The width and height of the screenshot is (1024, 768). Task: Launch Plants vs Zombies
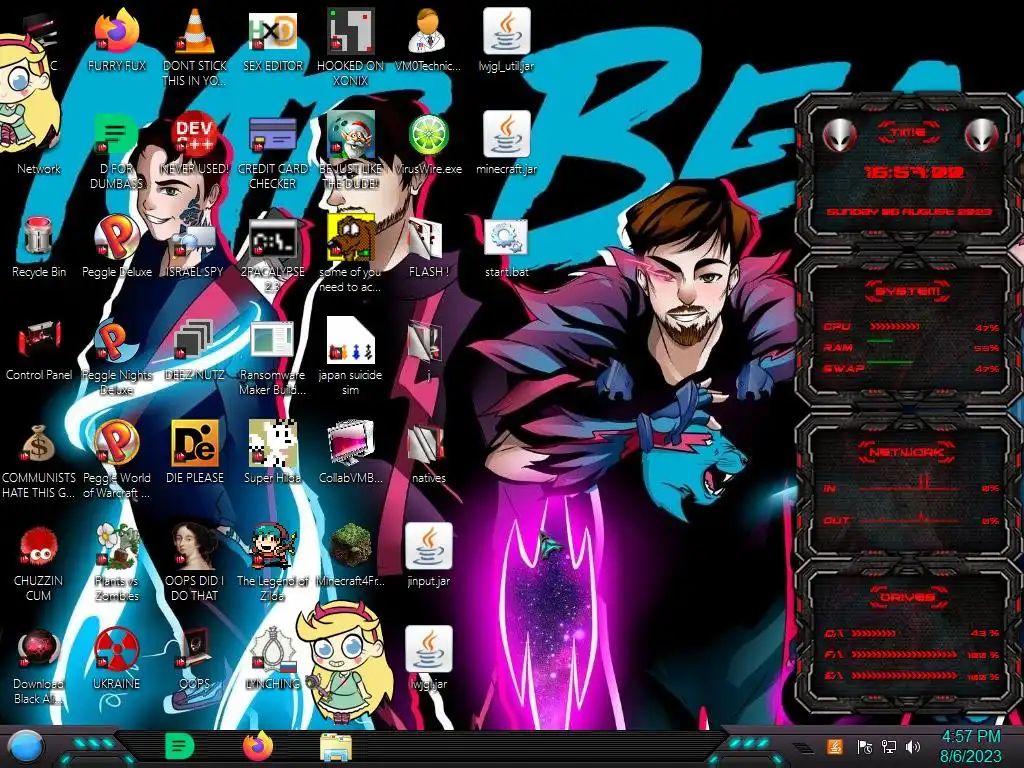tap(117, 546)
